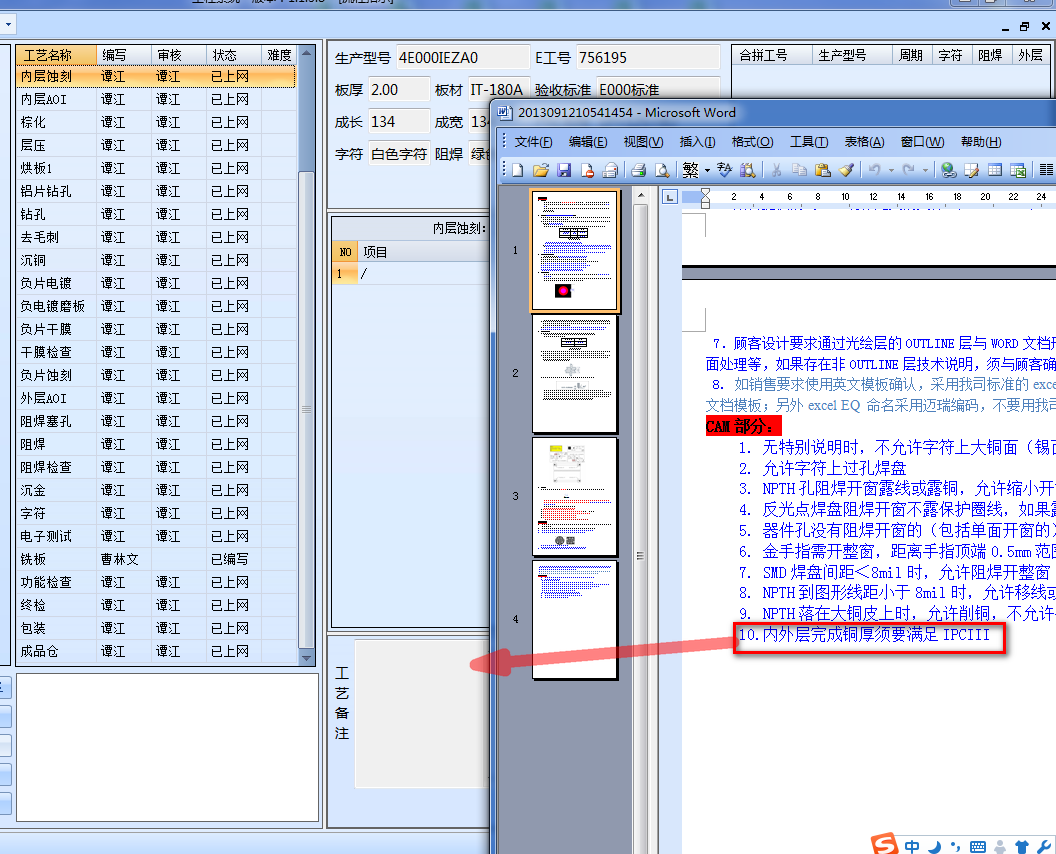Click the E-mail/fax icon in Word toolbar

point(610,170)
